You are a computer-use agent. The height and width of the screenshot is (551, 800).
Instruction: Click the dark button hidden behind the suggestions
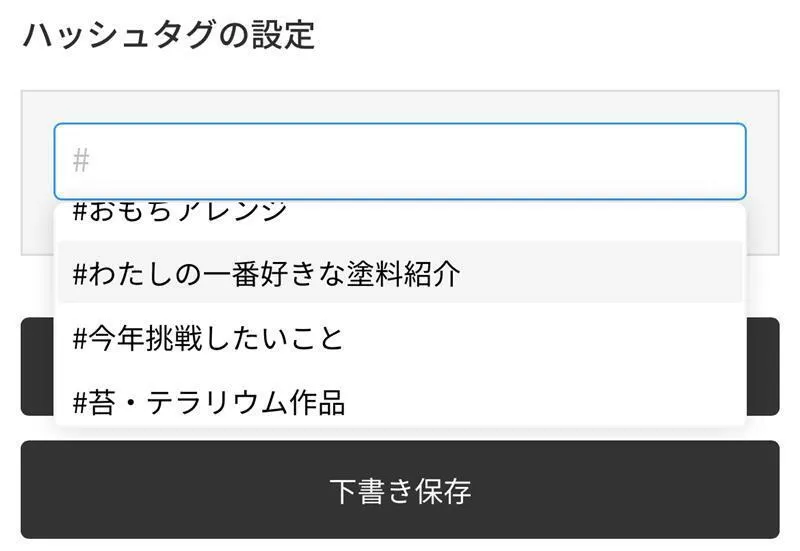coord(764,366)
